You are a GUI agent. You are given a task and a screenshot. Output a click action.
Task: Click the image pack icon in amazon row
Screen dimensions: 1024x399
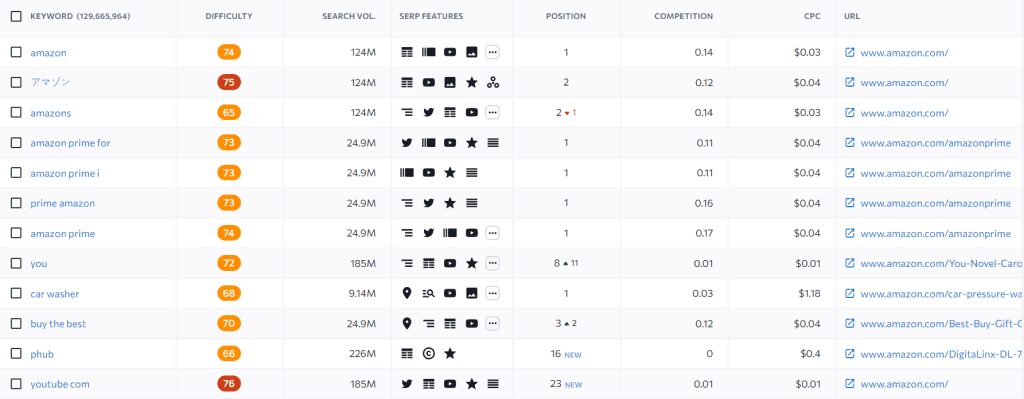coord(472,53)
